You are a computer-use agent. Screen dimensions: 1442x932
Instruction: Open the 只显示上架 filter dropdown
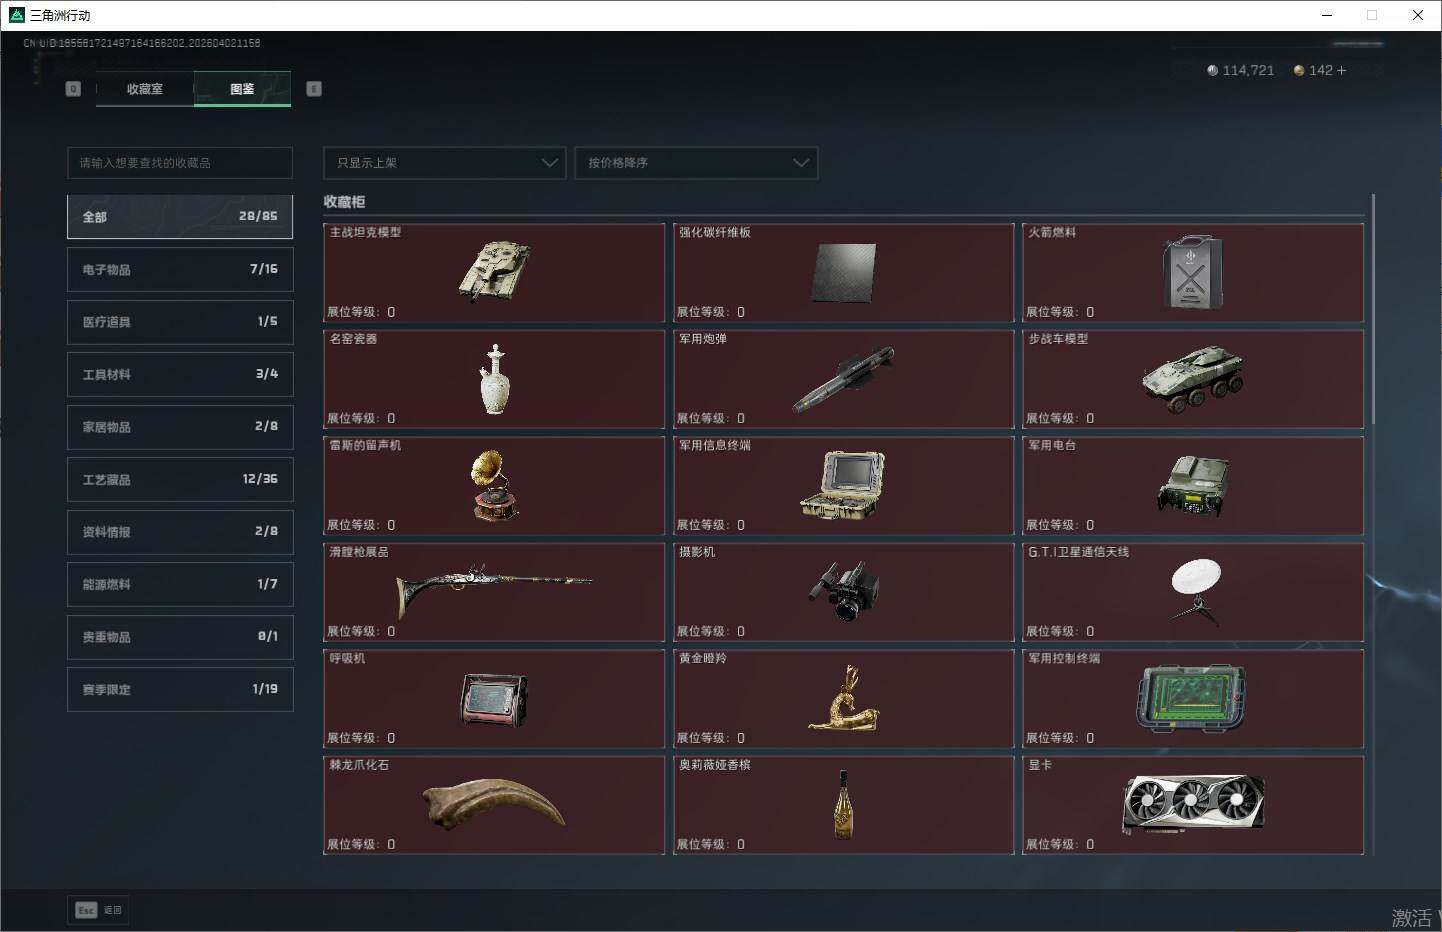(444, 163)
